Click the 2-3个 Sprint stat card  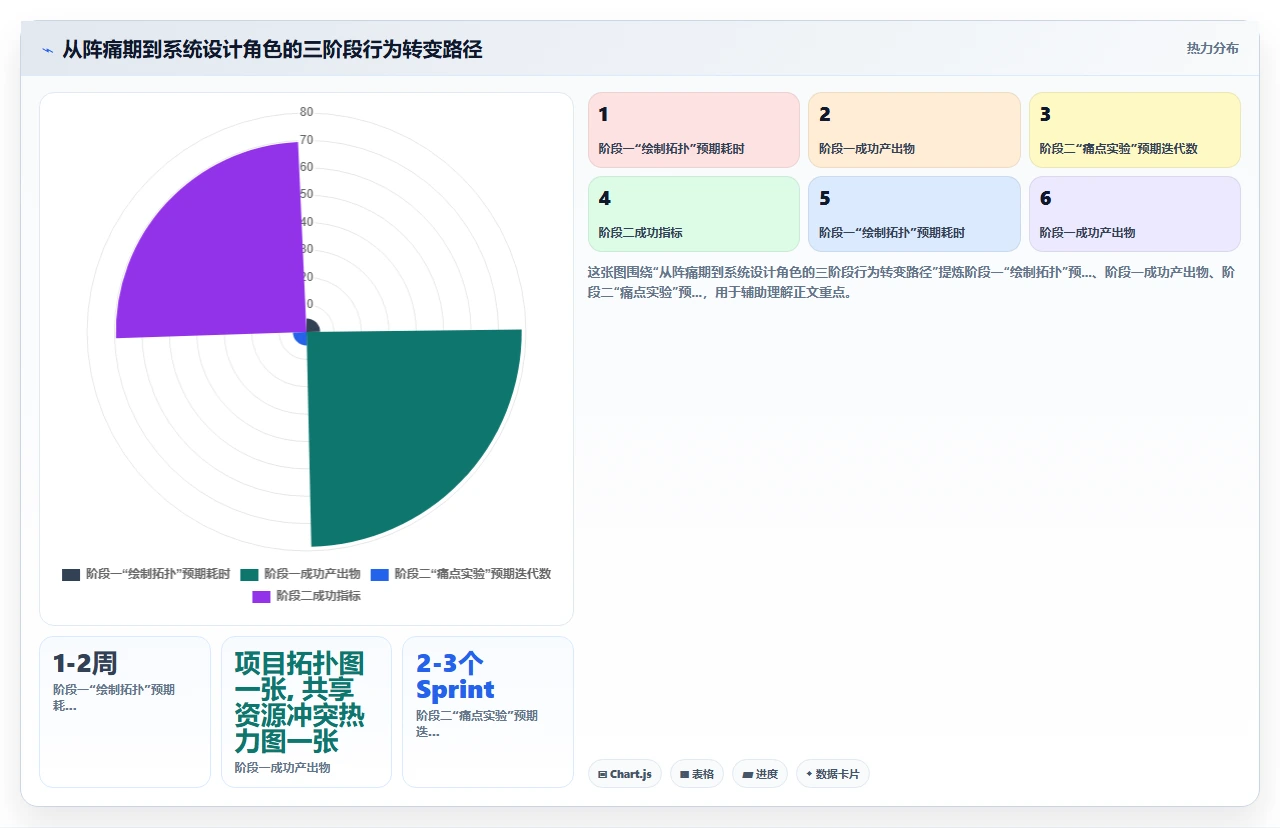[488, 712]
